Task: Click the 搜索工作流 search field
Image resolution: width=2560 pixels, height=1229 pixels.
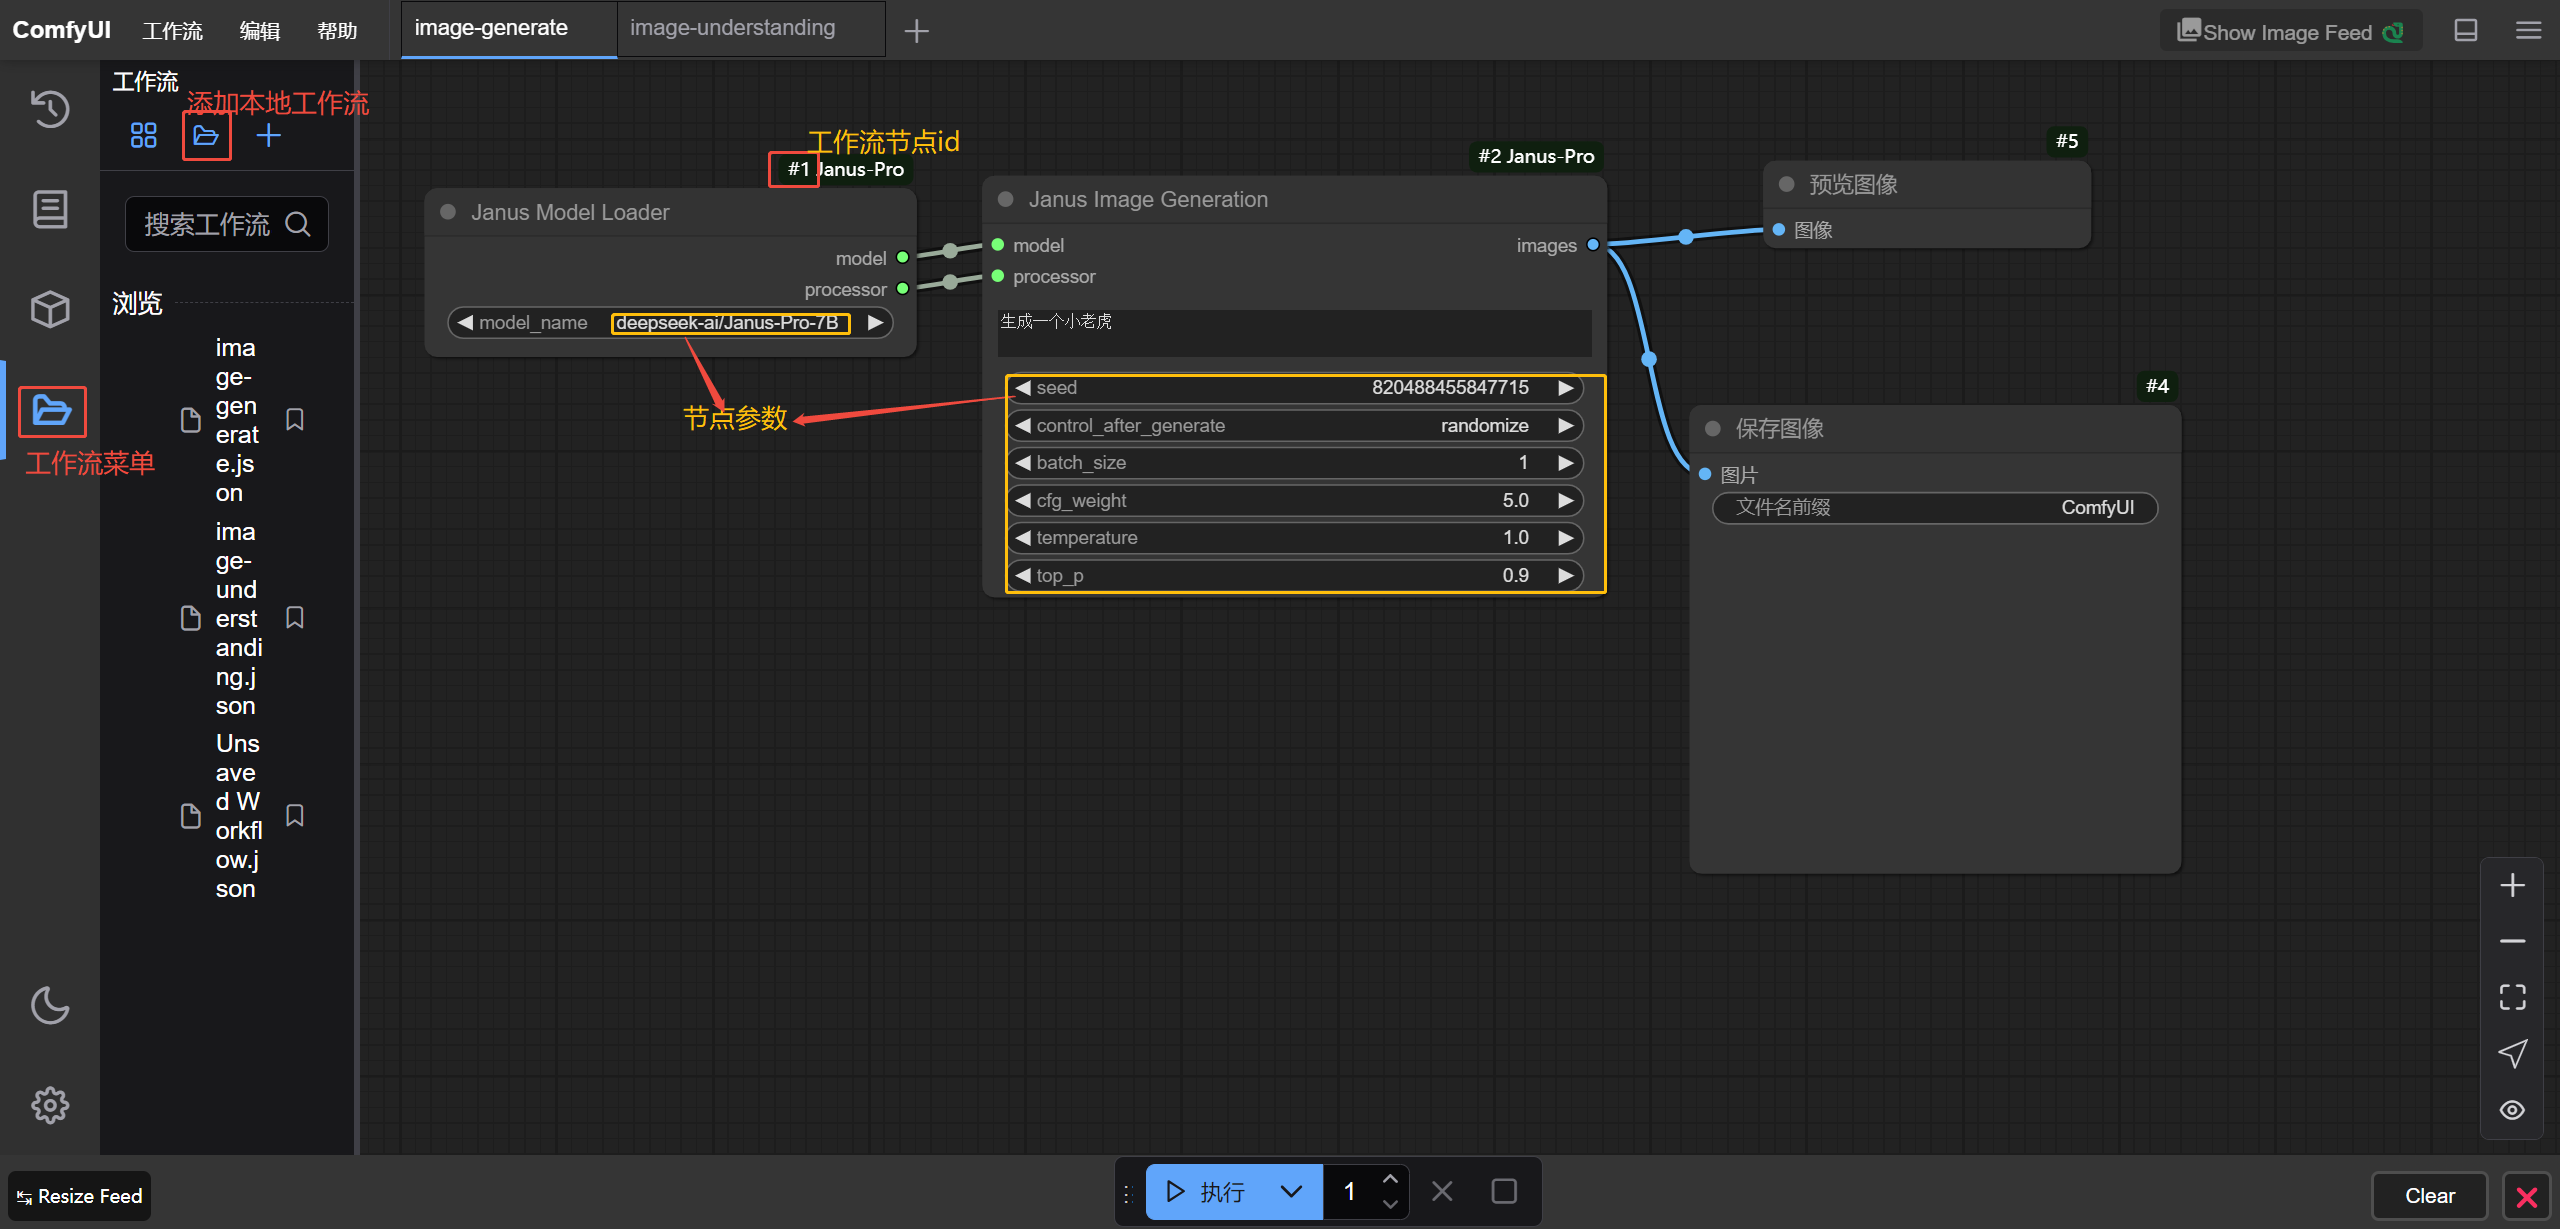Action: click(210, 224)
